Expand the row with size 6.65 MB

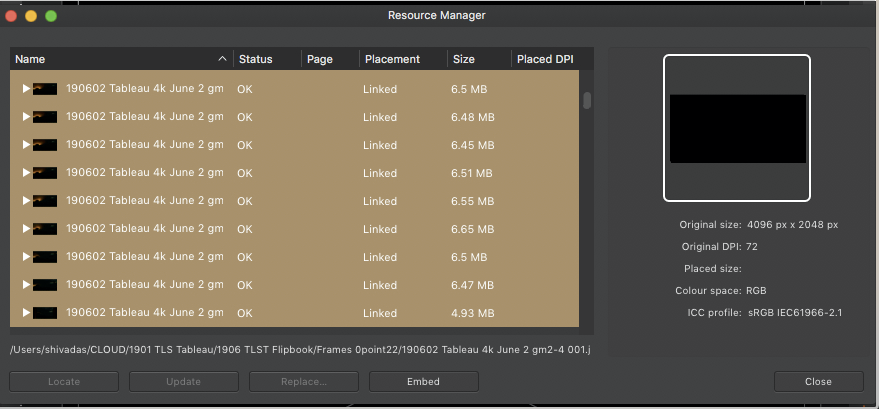(x=26, y=229)
